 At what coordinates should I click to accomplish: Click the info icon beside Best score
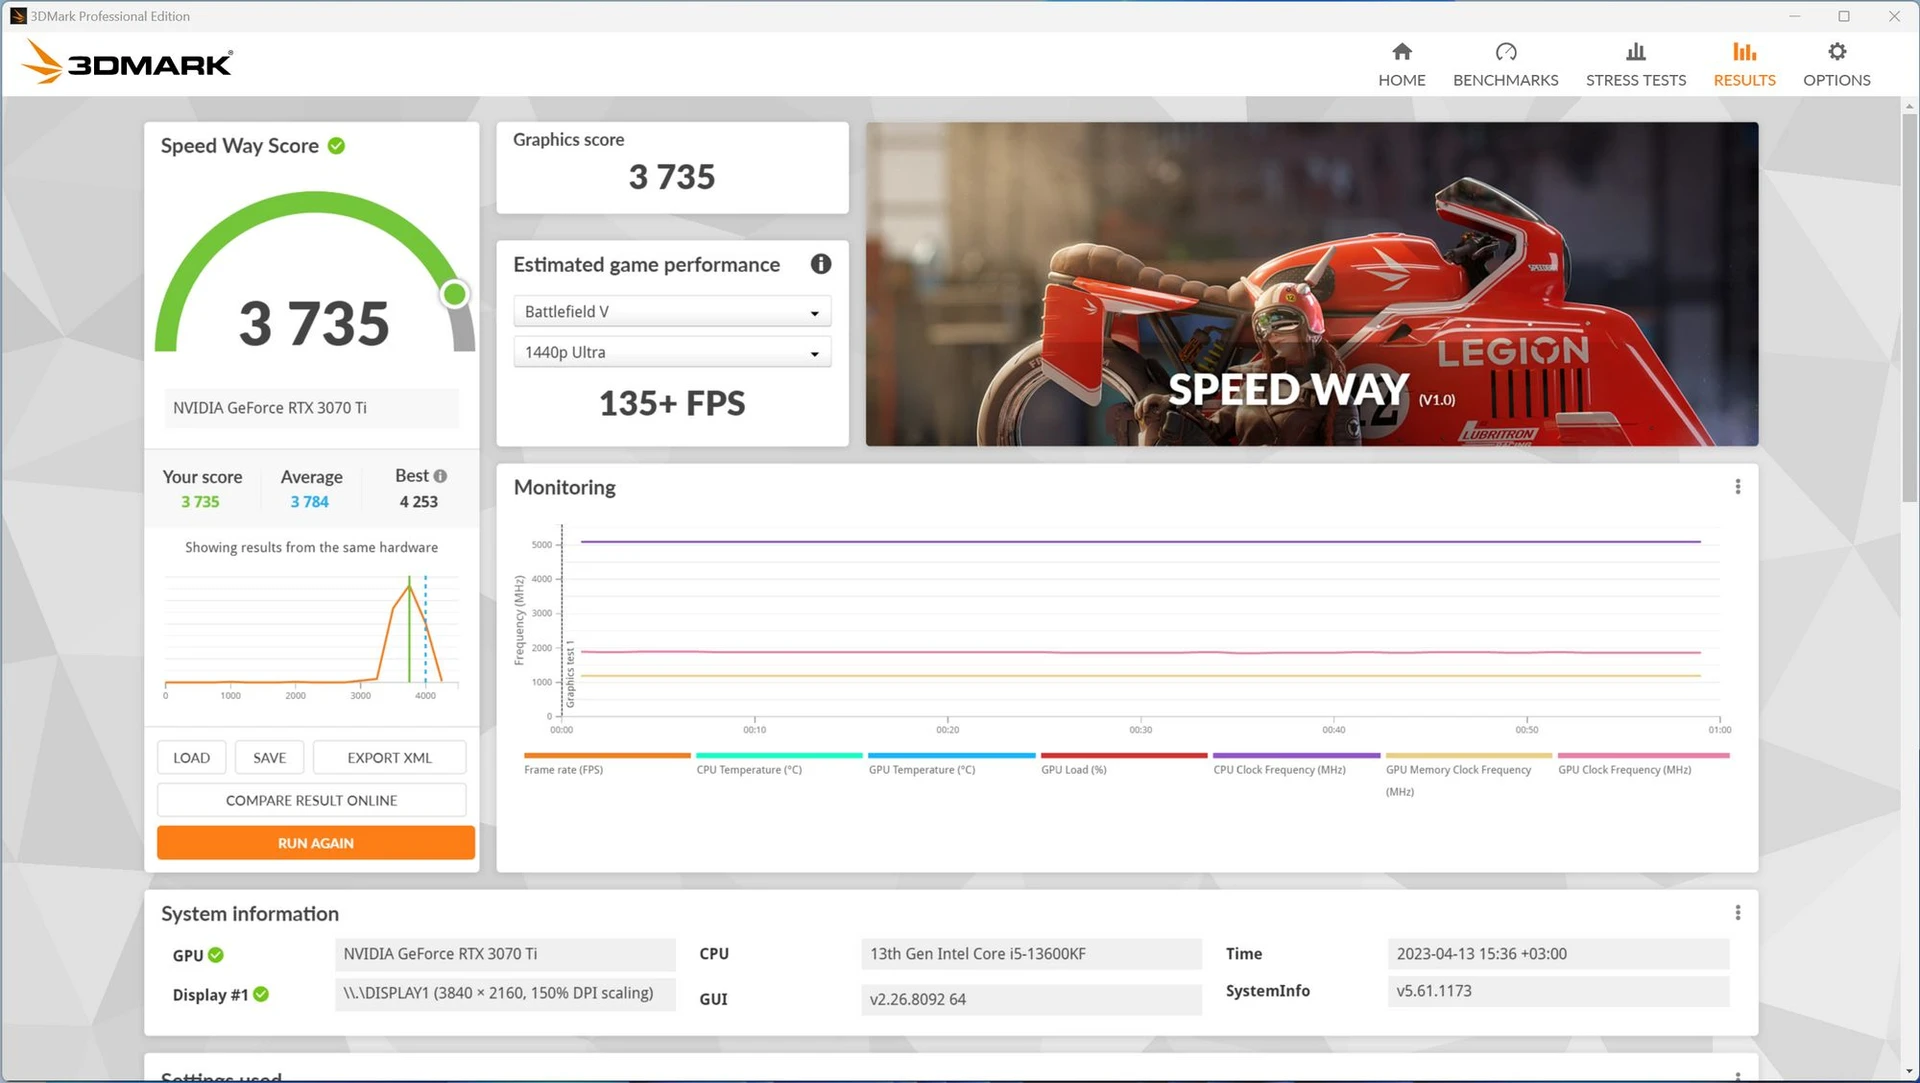coord(440,476)
